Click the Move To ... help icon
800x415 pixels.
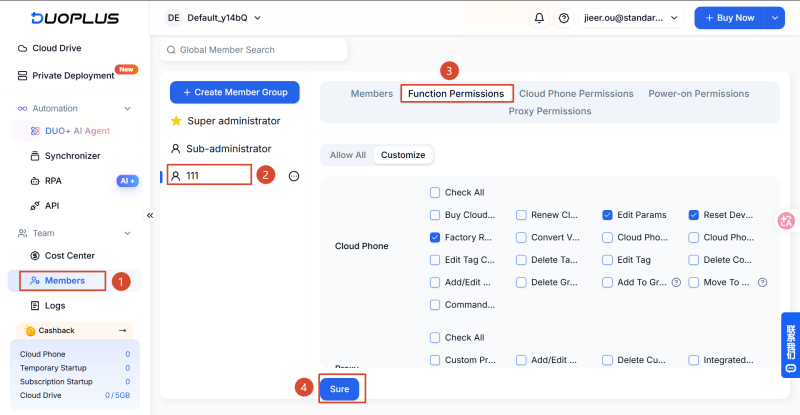coord(762,282)
